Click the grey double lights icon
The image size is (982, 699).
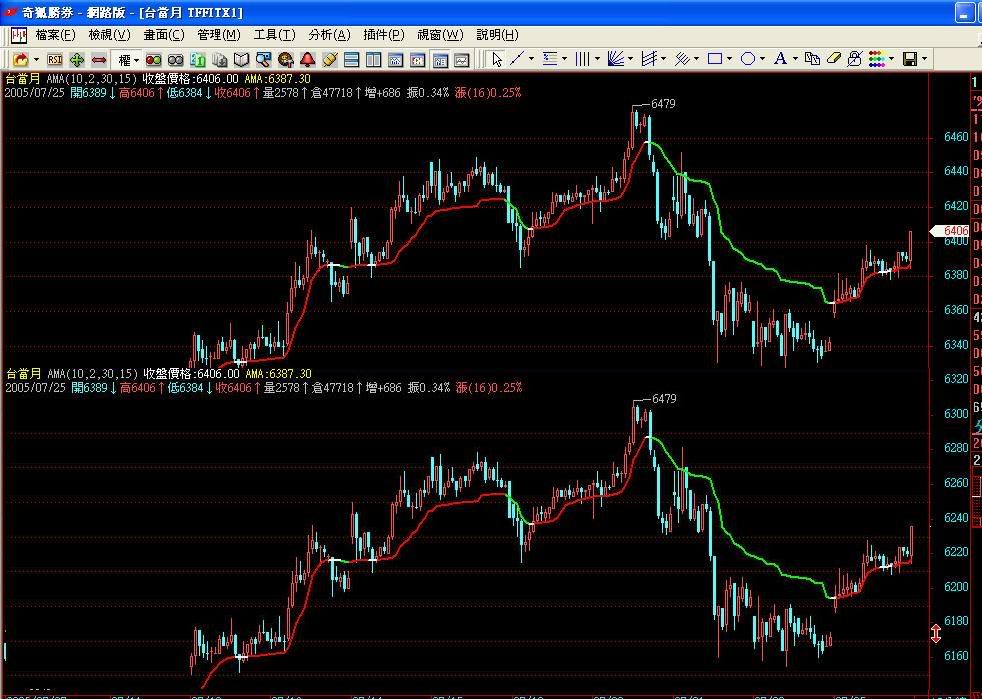(x=175, y=60)
